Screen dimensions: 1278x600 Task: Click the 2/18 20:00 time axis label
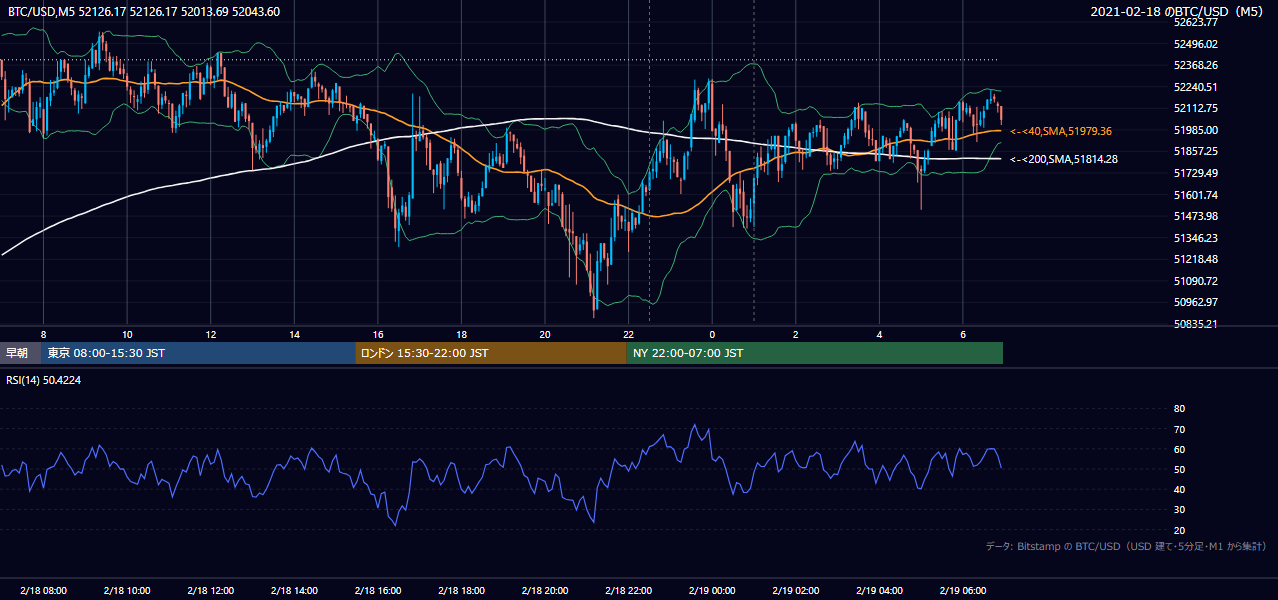(x=544, y=591)
